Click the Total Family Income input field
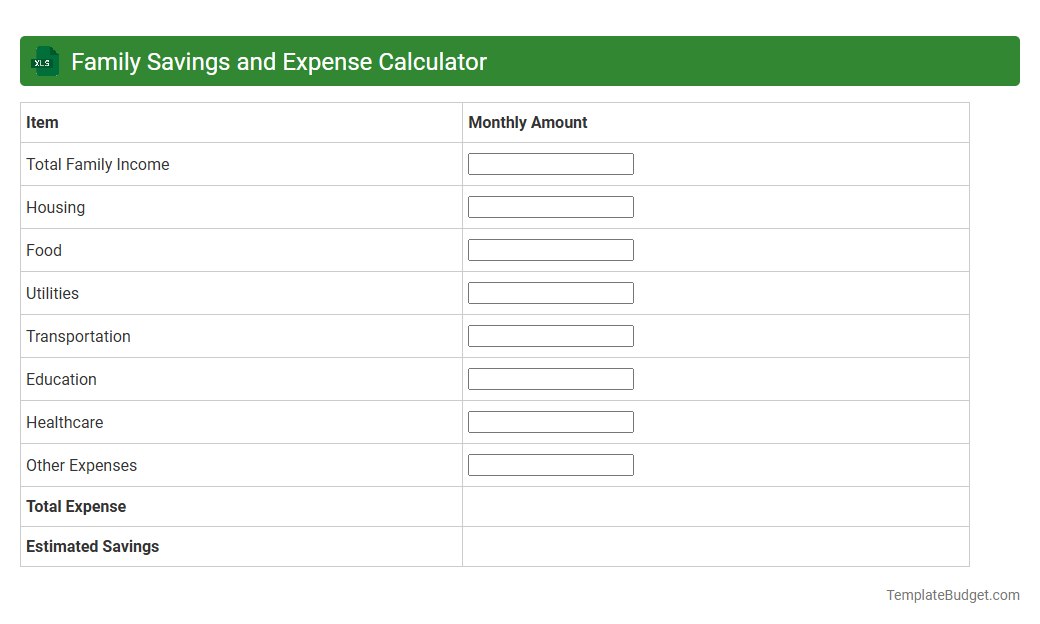The width and height of the screenshot is (1040, 624). click(x=550, y=163)
